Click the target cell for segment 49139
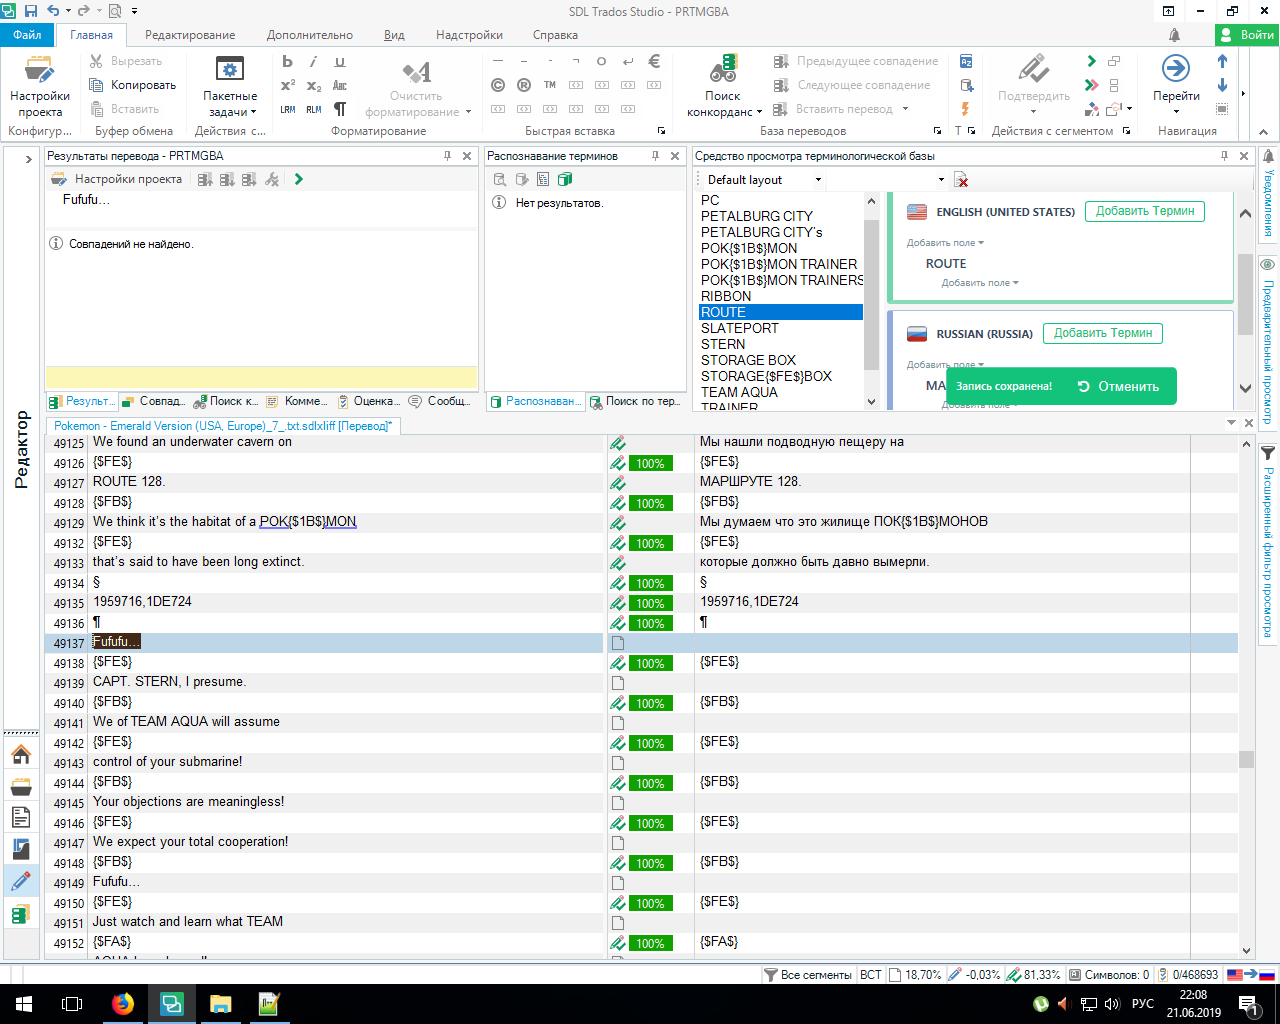 click(942, 682)
